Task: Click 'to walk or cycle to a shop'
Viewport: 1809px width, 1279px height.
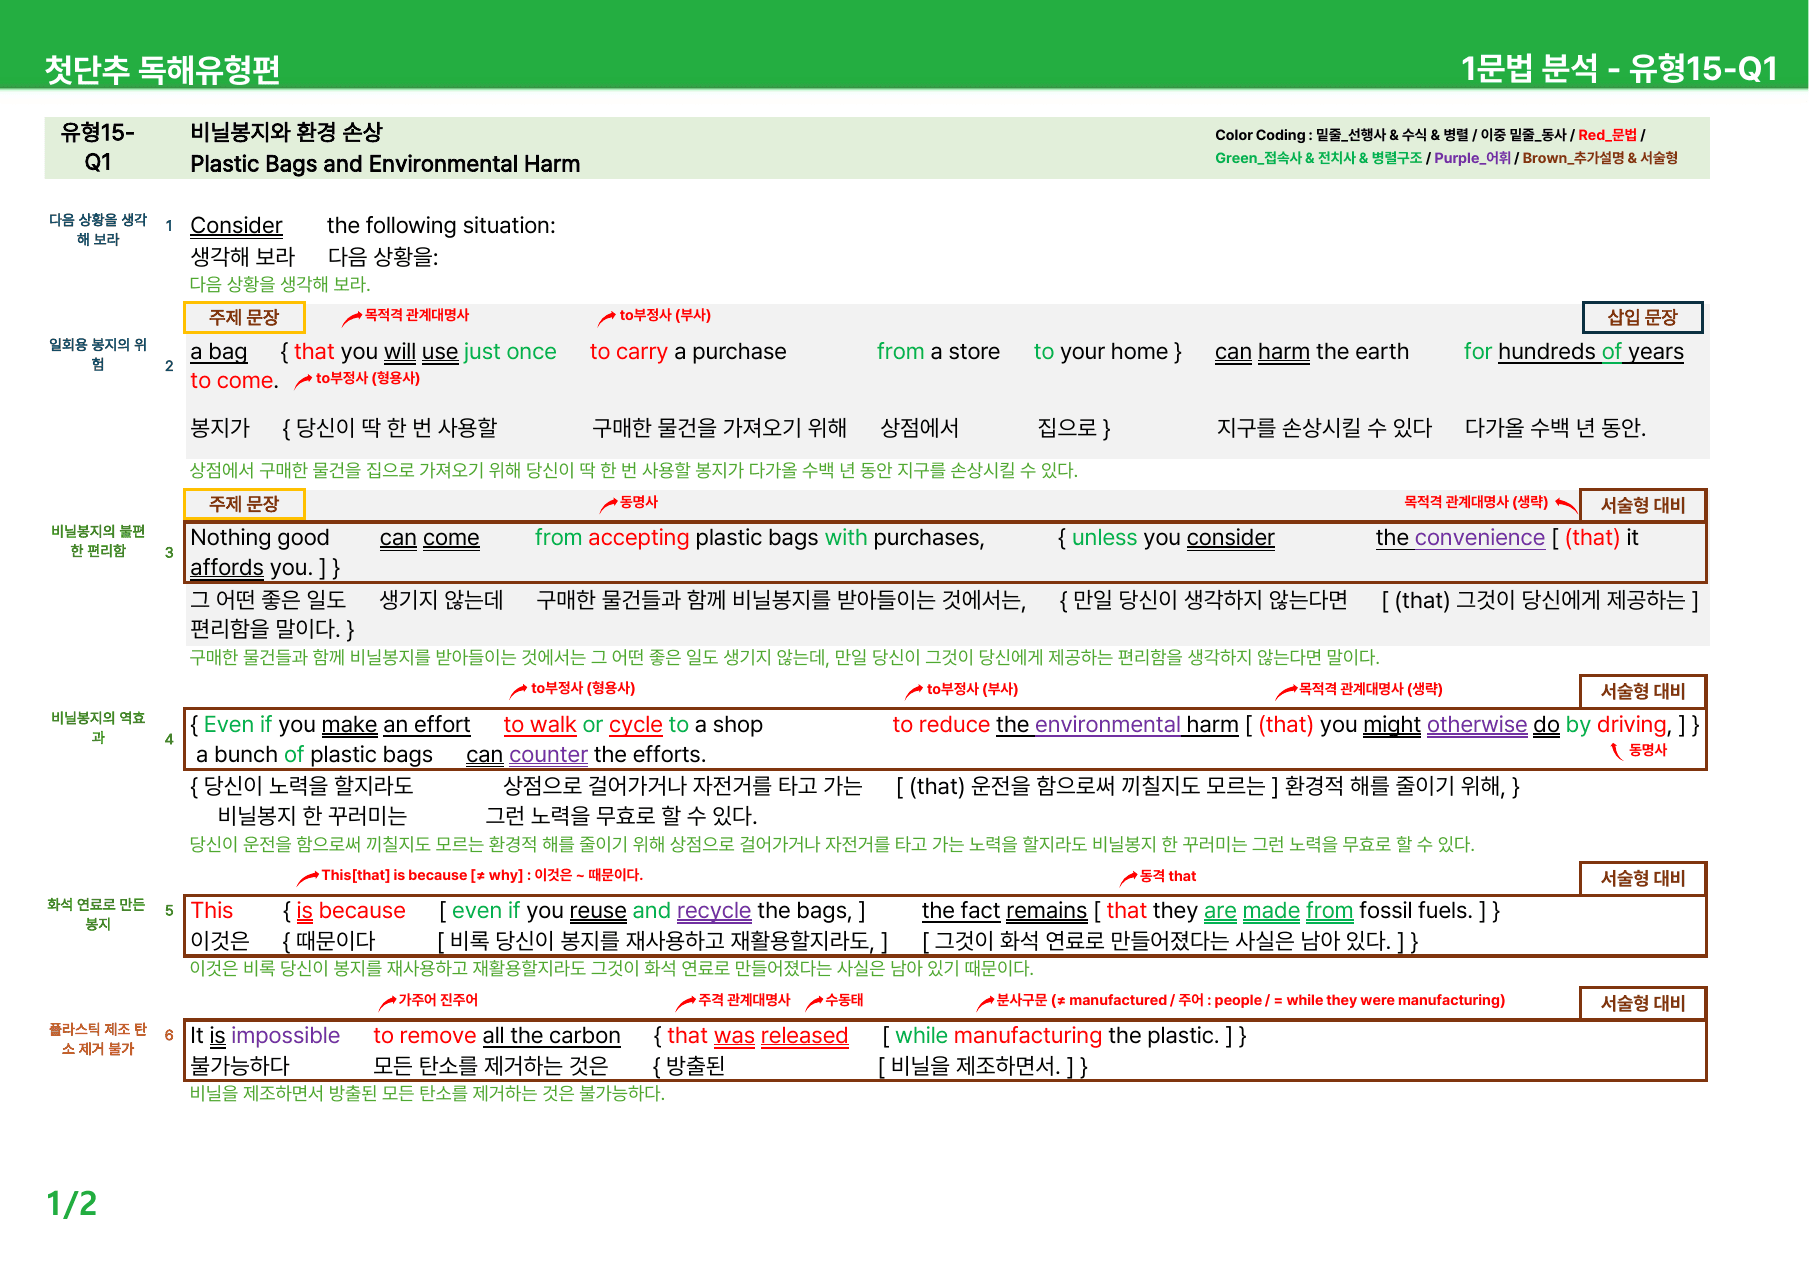Action: coord(633,725)
